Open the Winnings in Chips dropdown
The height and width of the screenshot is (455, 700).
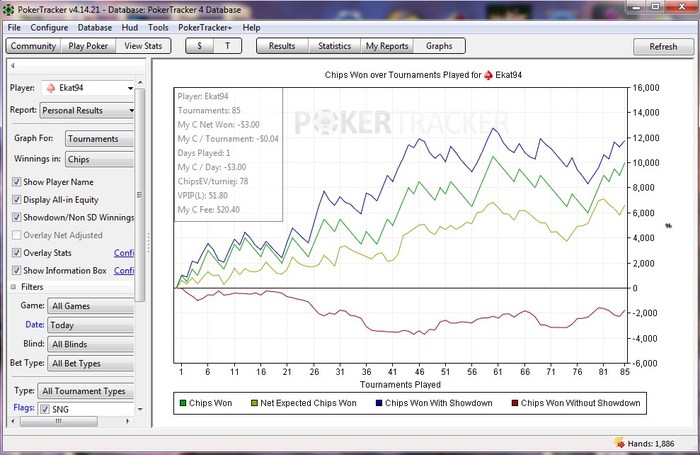point(100,159)
